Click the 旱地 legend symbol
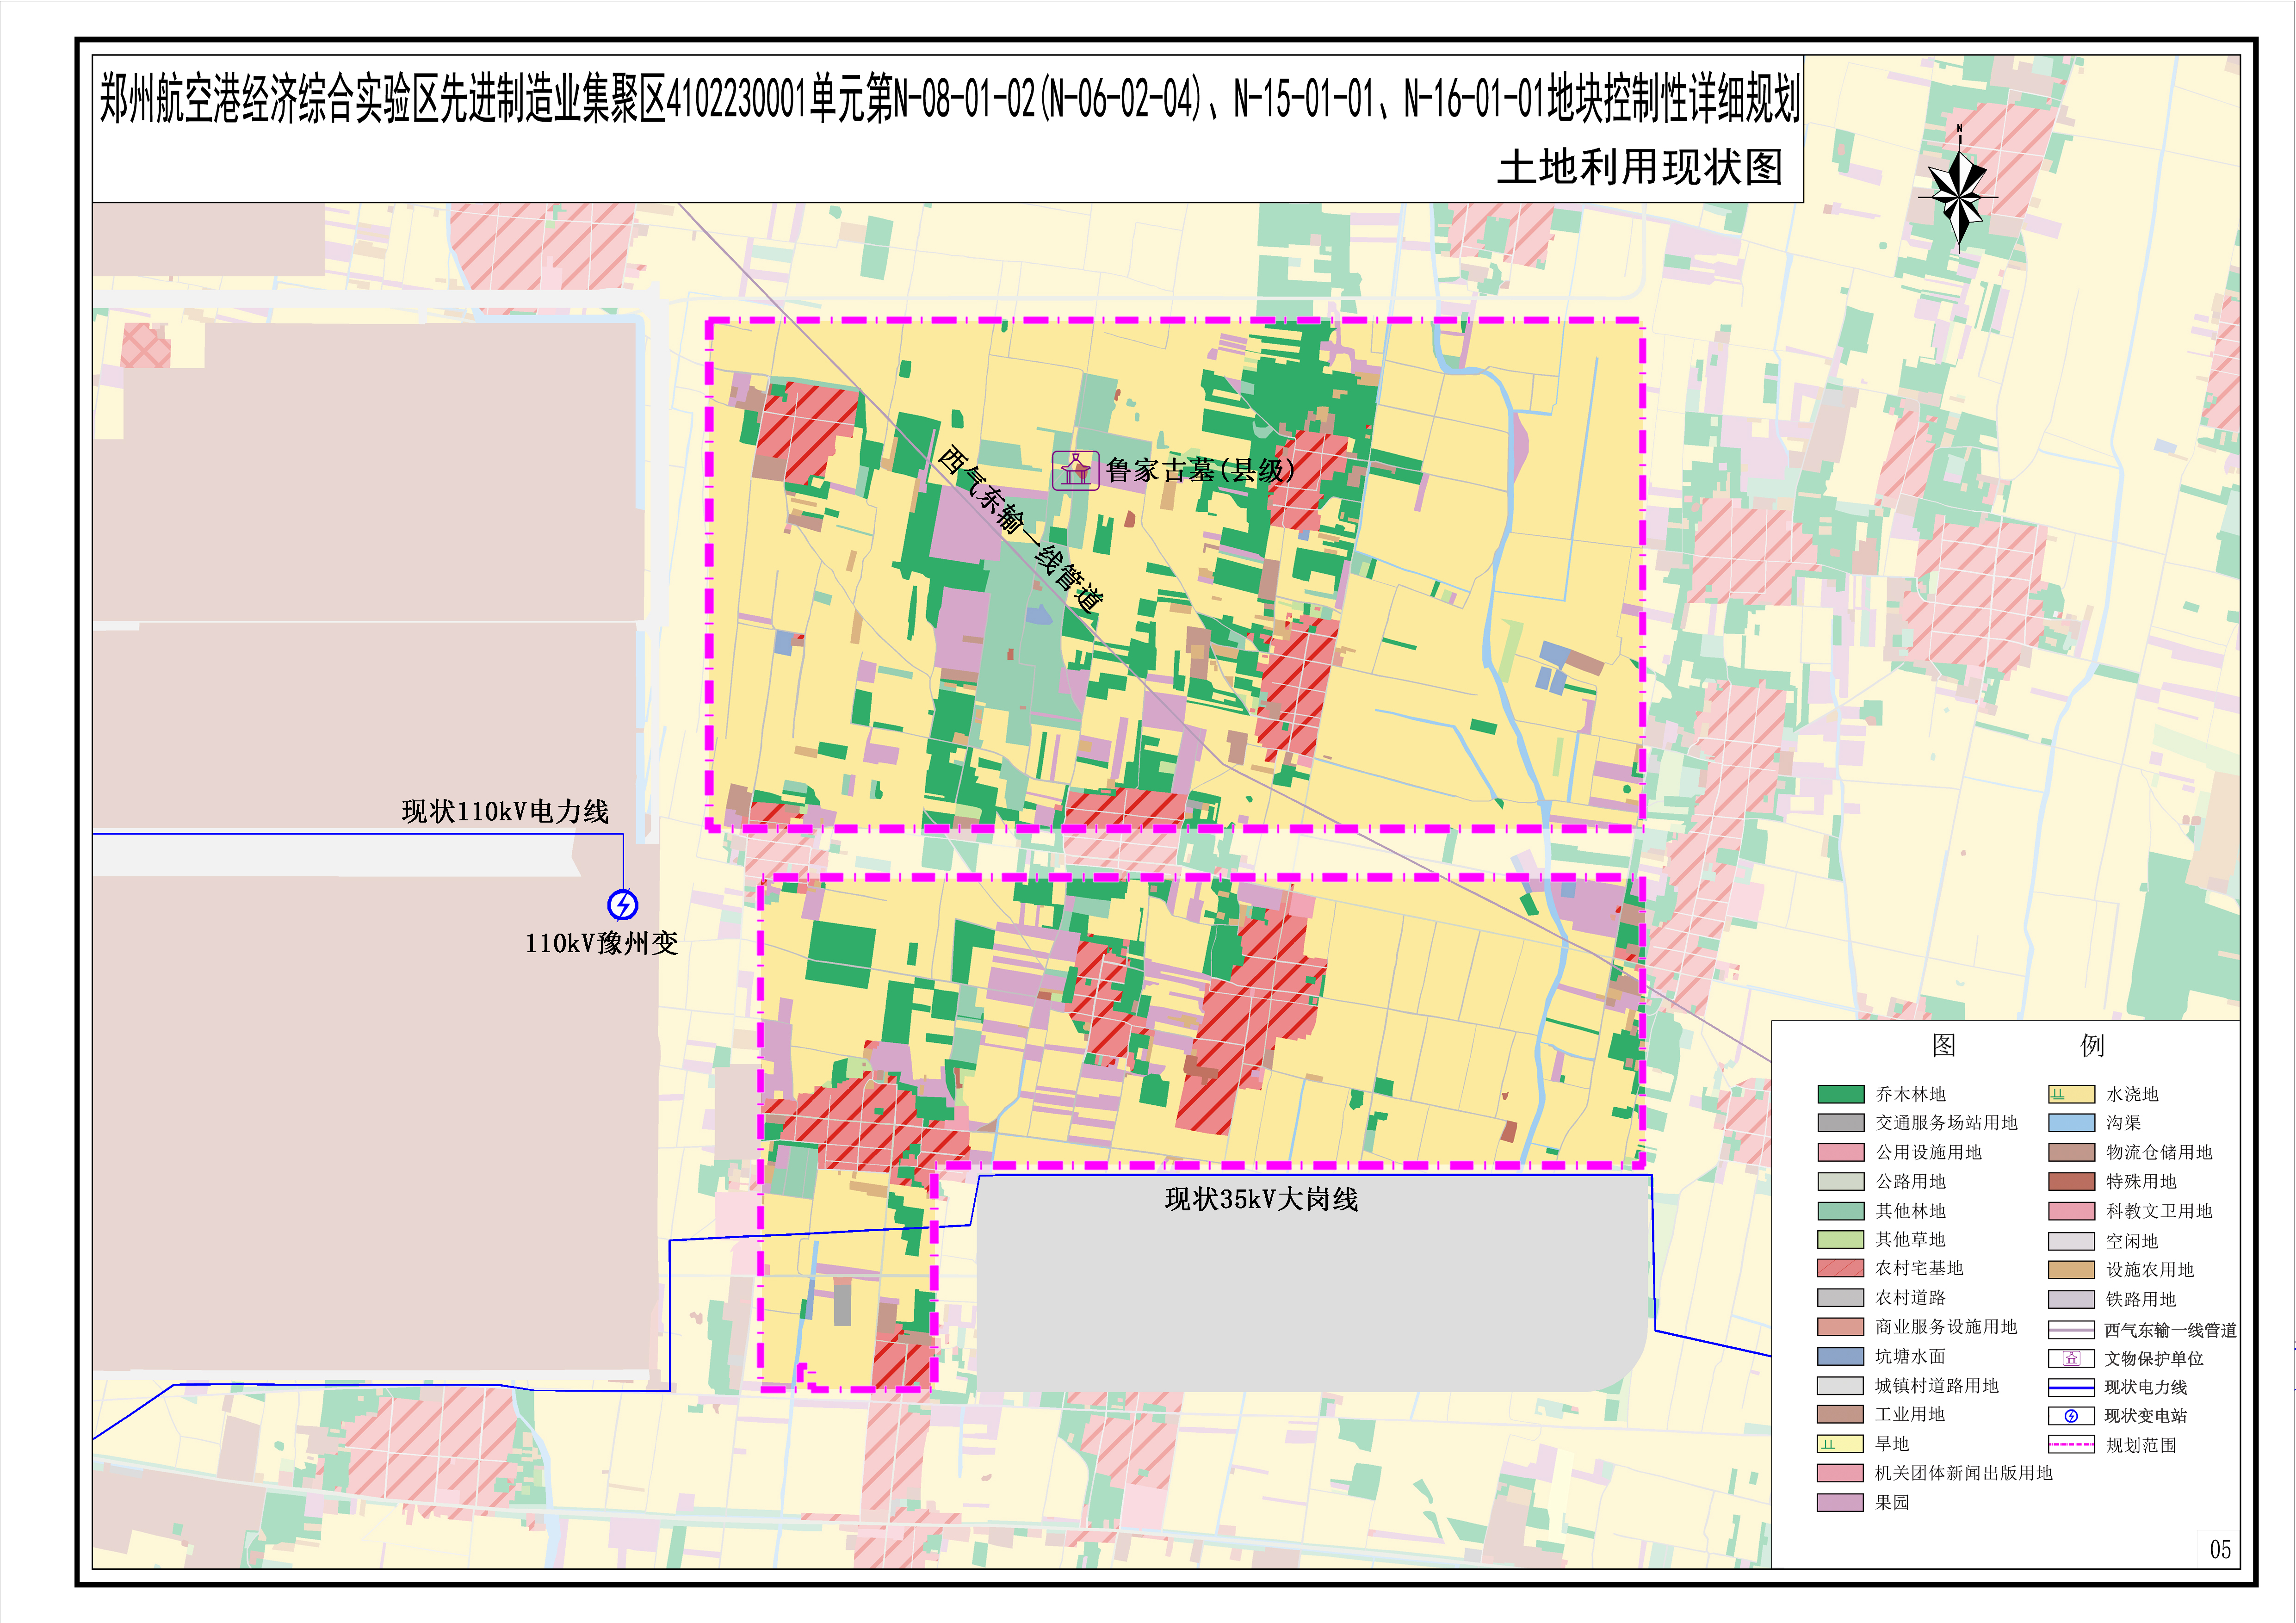Screen dimensions: 2296x1623 tap(1840, 1444)
